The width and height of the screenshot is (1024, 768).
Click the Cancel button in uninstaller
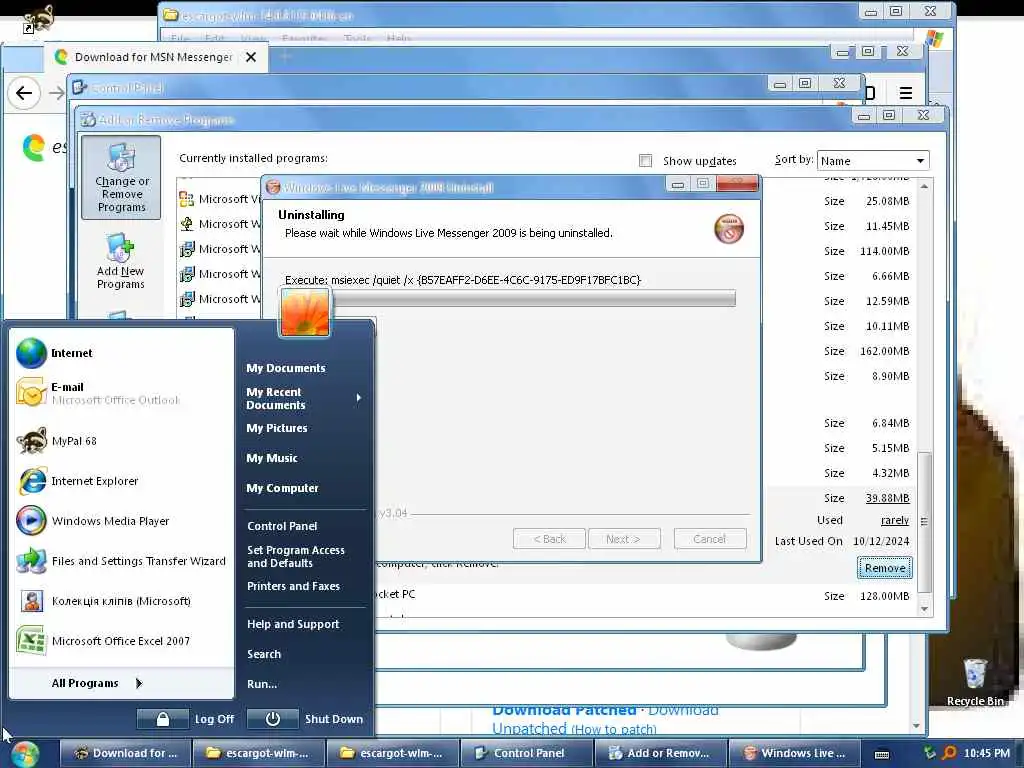[709, 539]
